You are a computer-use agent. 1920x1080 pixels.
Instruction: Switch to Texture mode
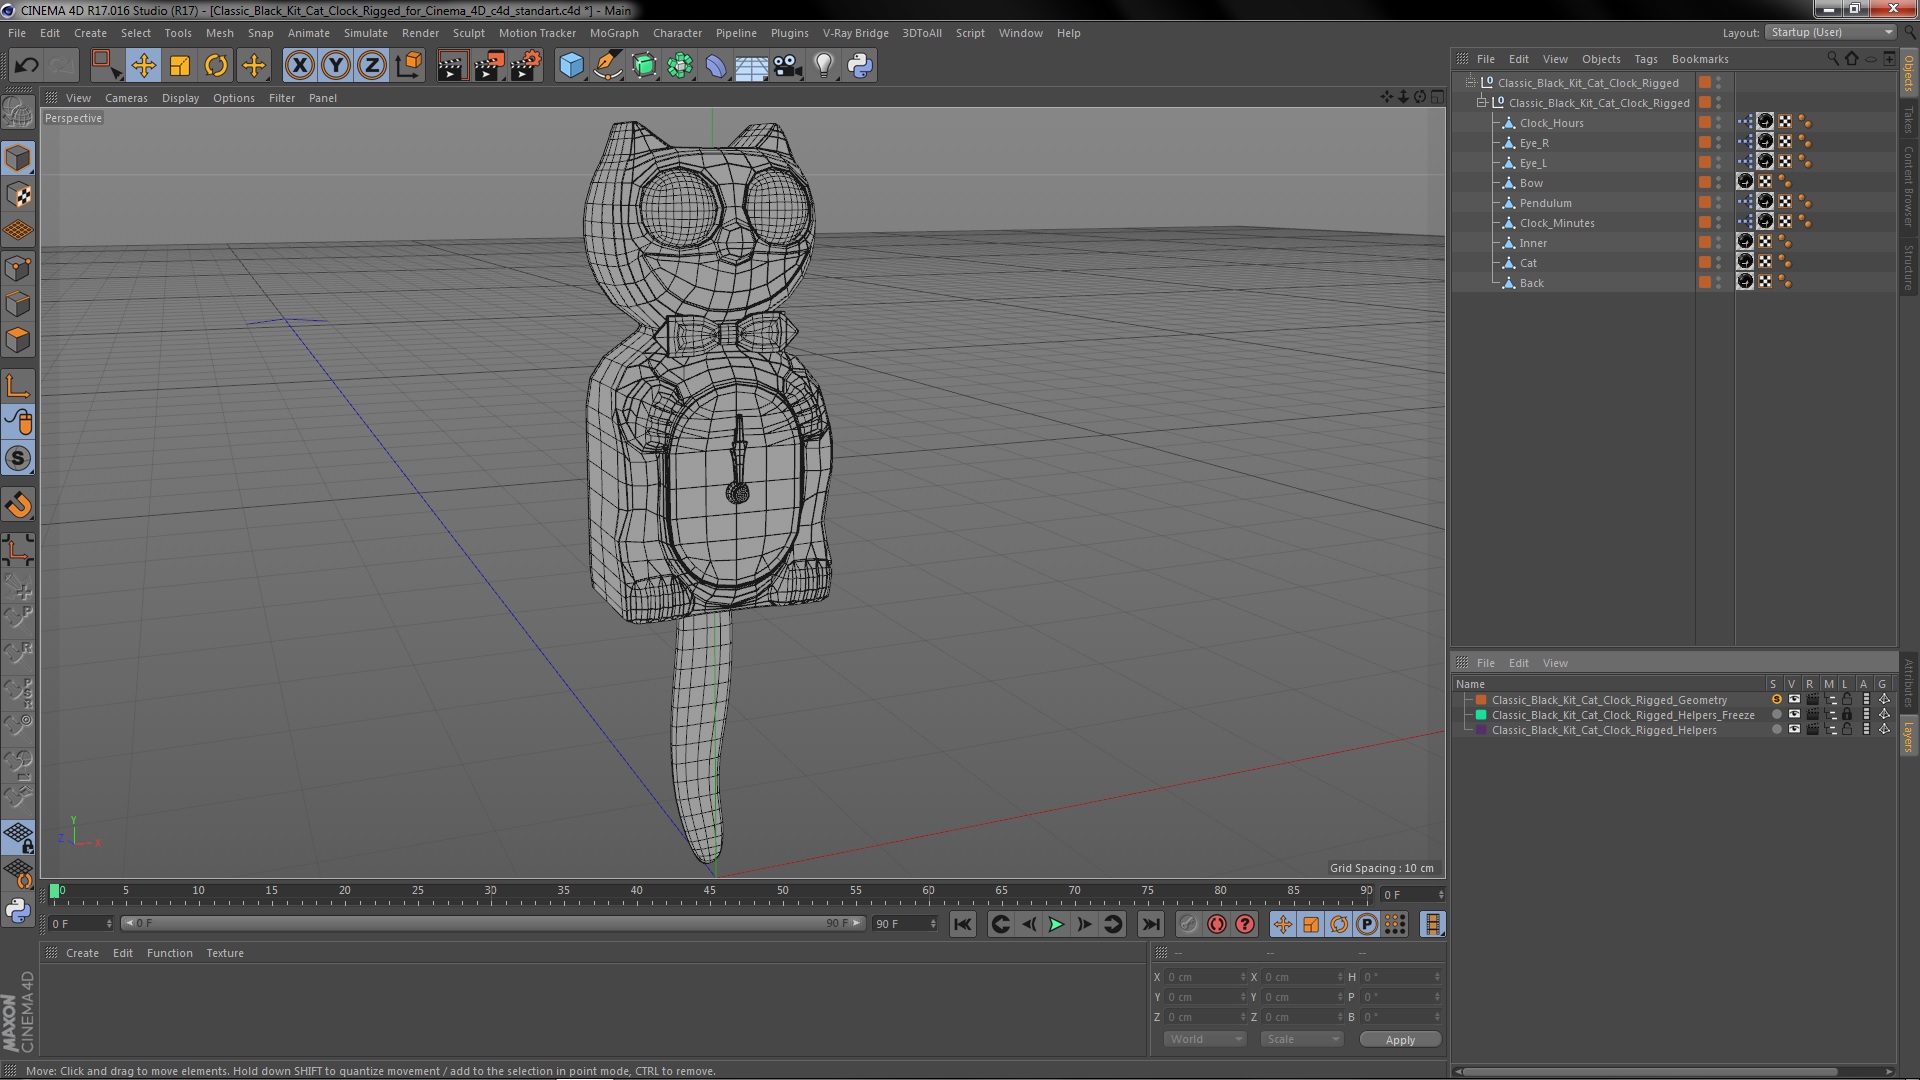click(x=18, y=195)
